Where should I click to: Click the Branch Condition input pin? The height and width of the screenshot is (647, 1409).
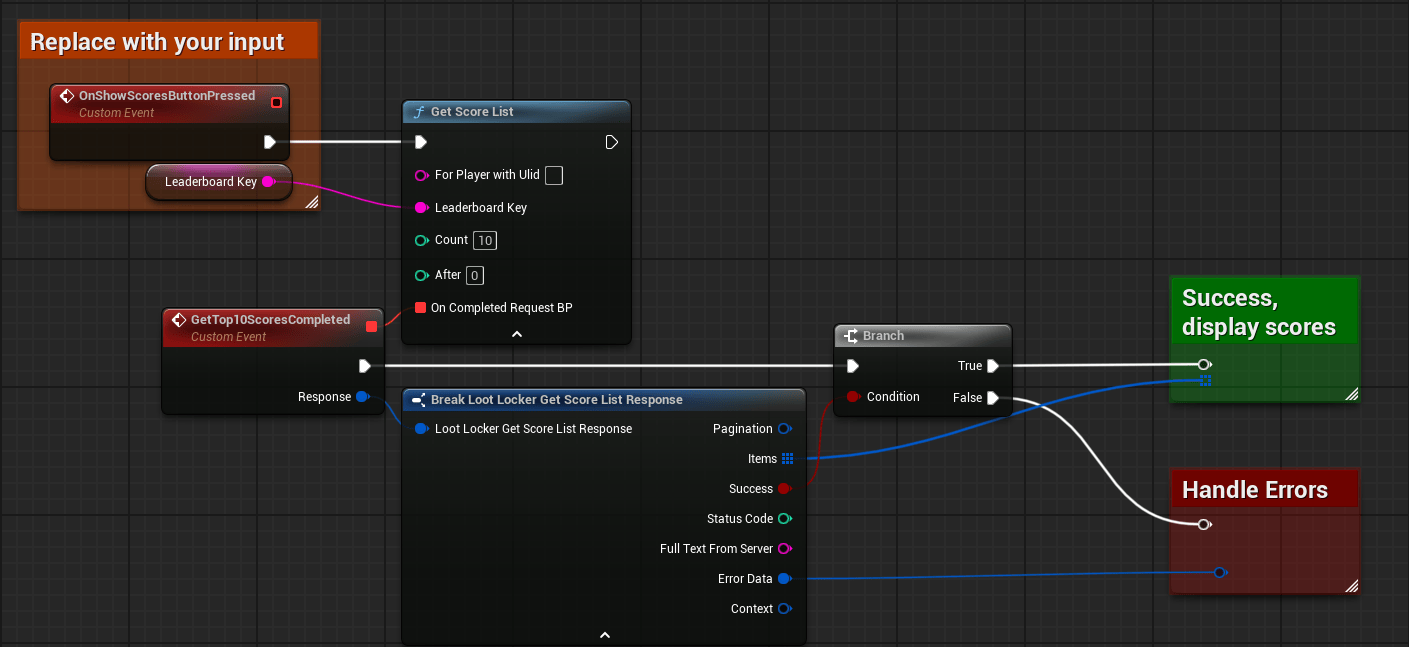tap(853, 397)
